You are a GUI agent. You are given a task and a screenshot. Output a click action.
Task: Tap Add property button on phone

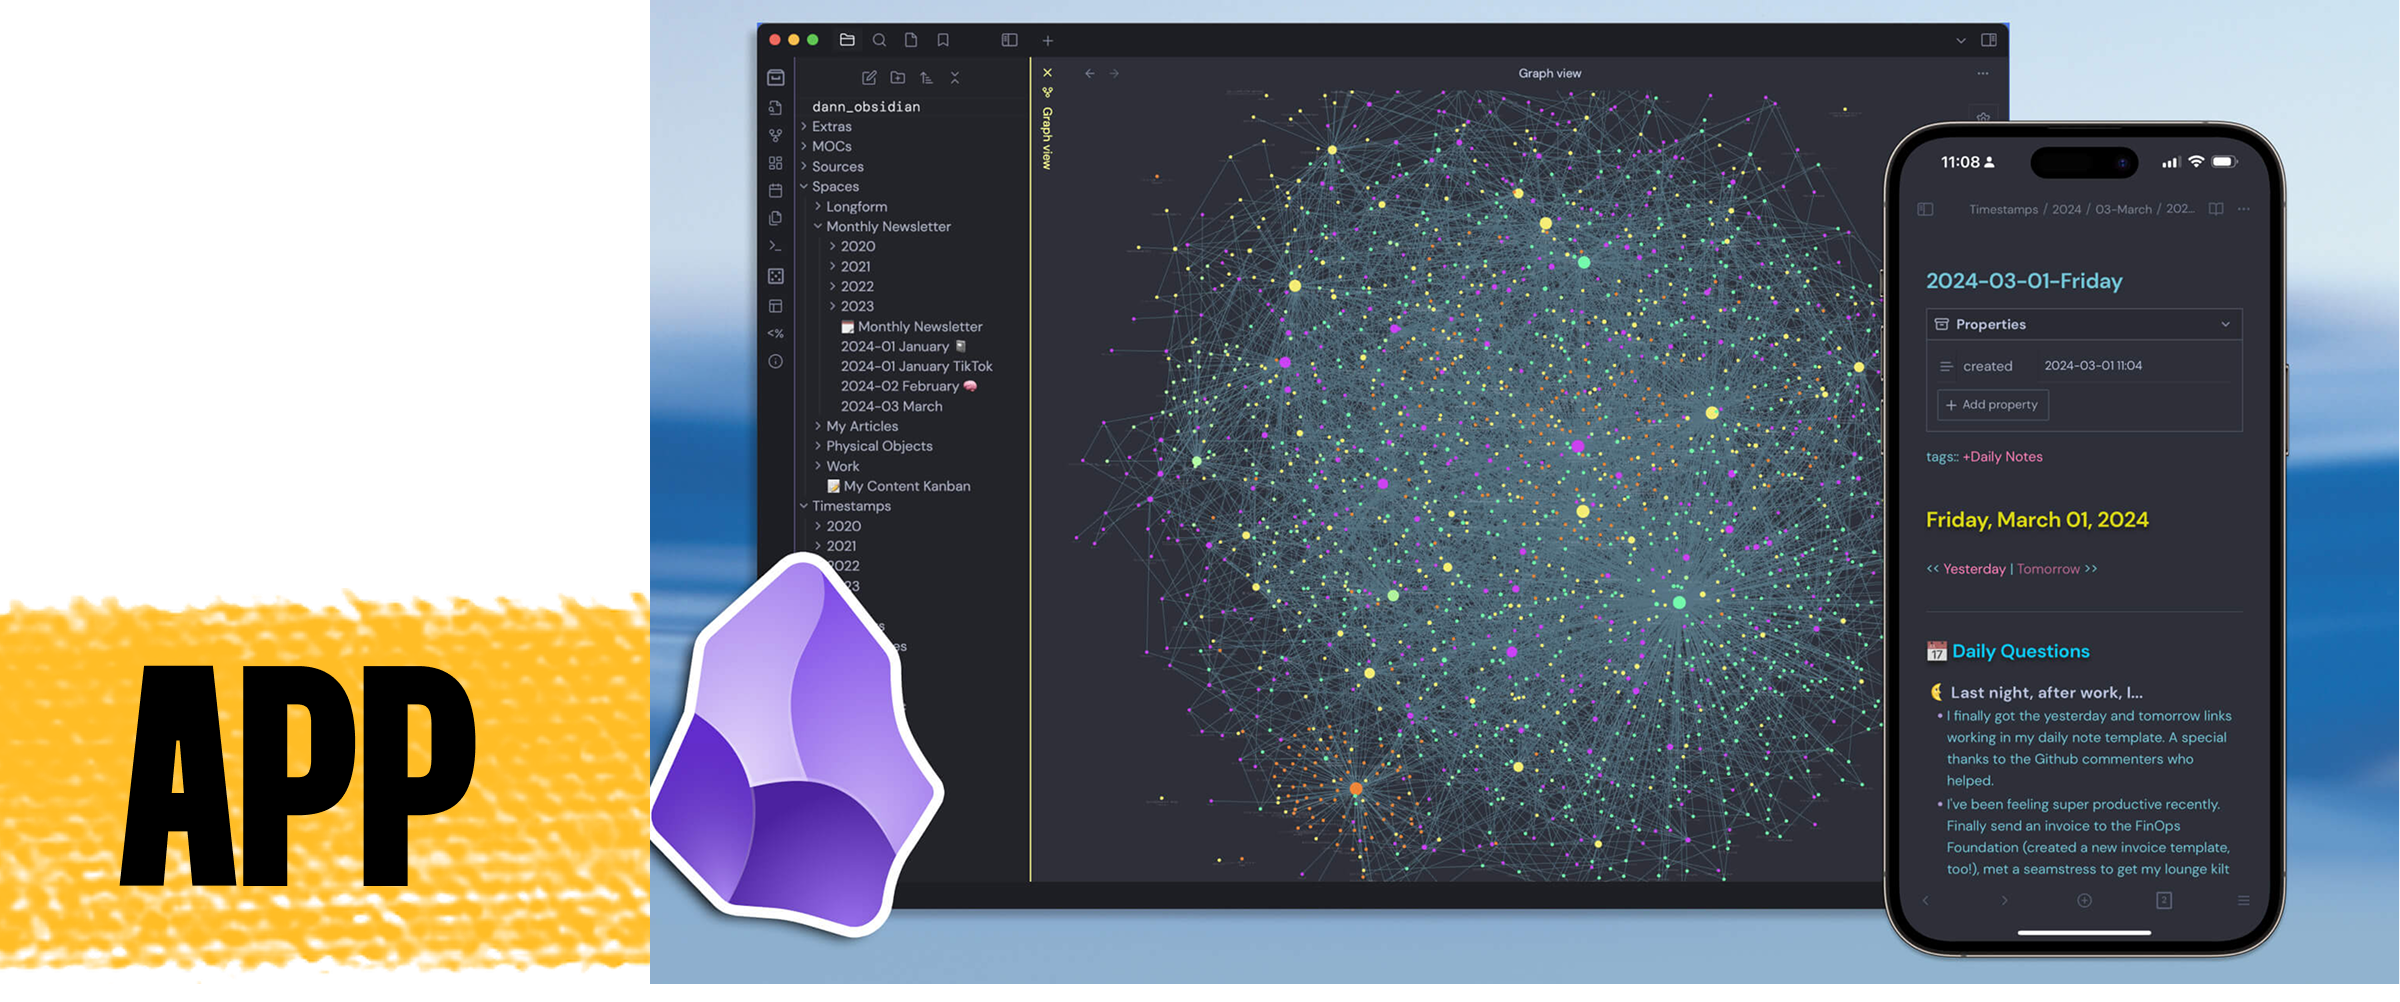coord(1992,405)
